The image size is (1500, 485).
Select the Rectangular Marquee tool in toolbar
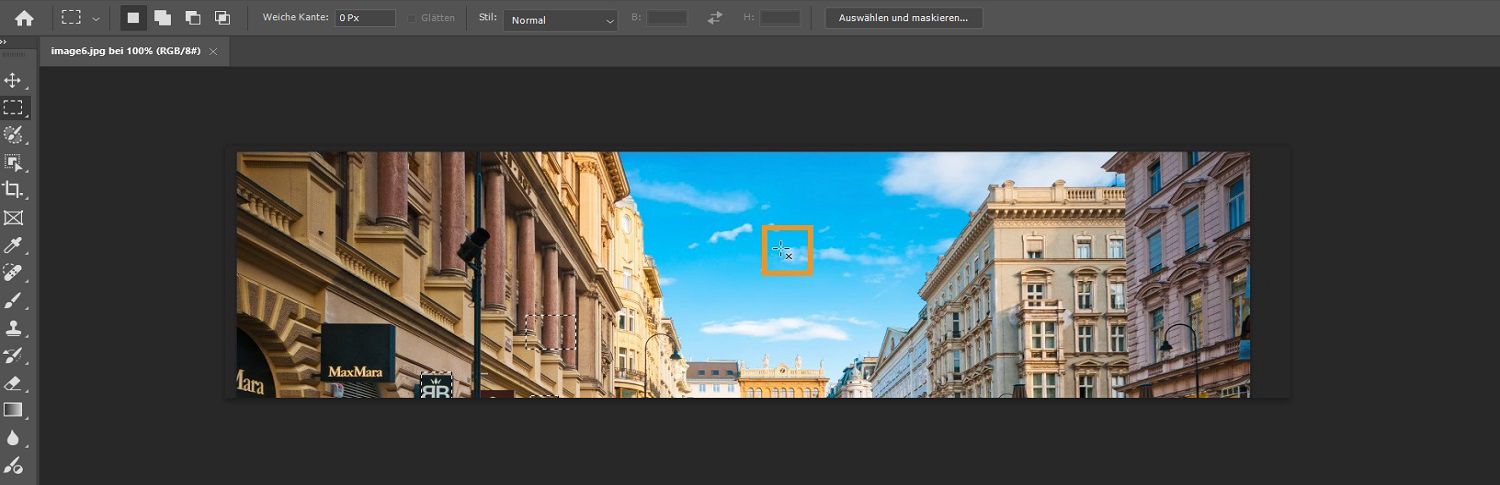13,107
